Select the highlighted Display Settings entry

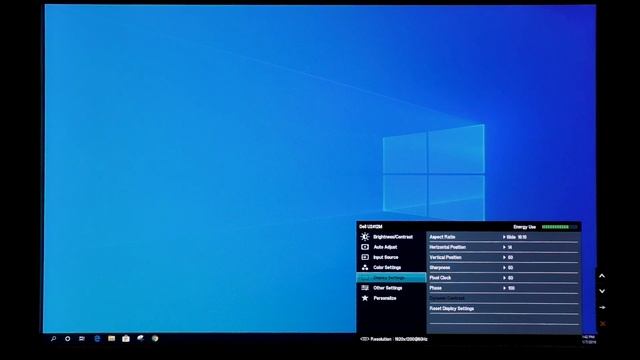point(391,278)
